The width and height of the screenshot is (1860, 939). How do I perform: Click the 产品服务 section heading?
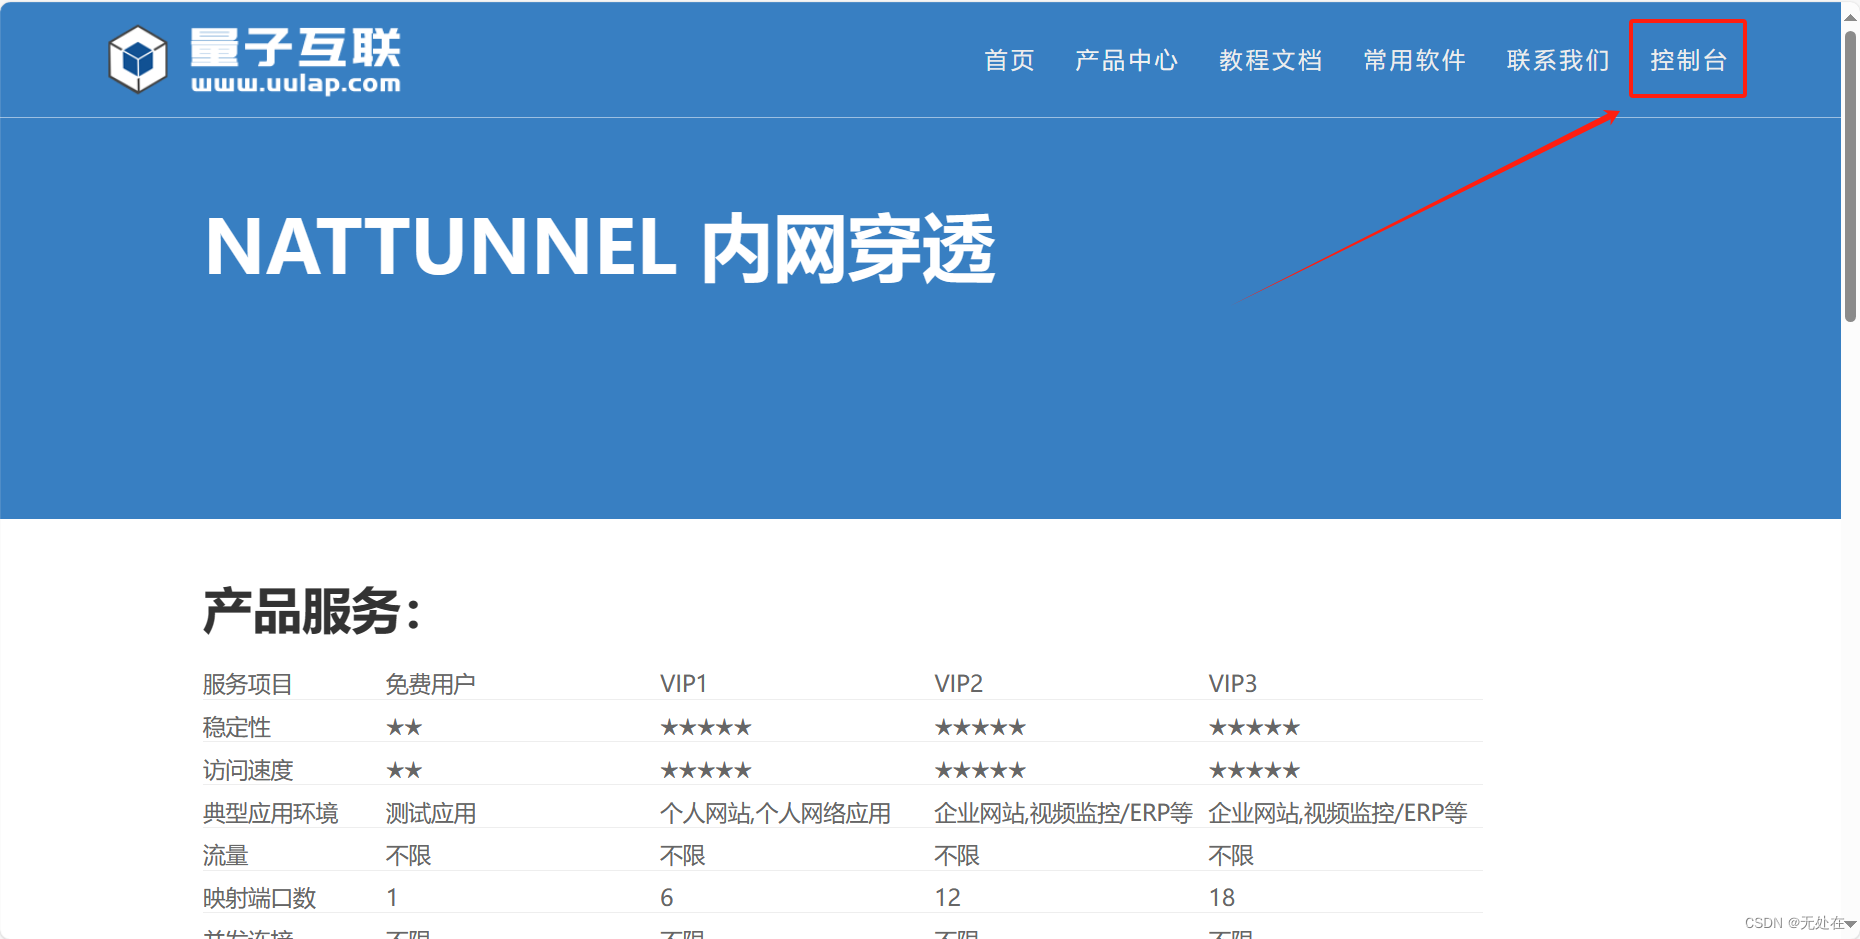point(312,611)
